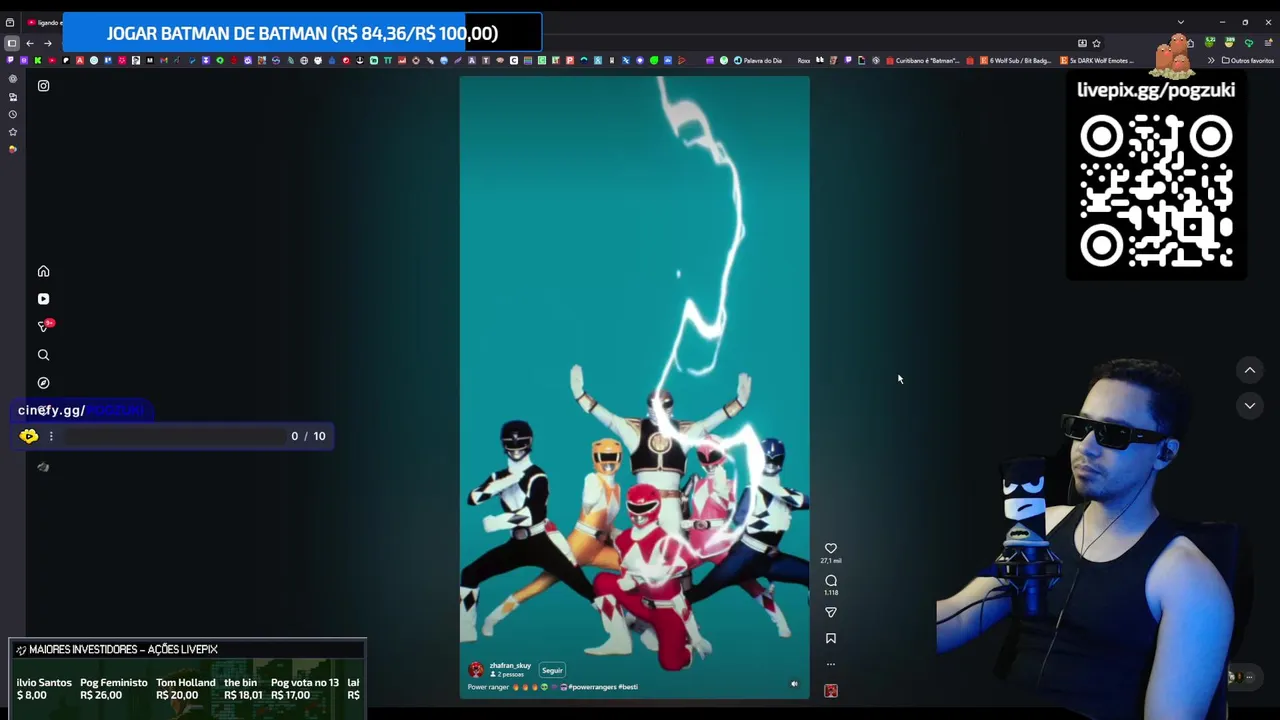The image size is (1280, 720).
Task: Open the collections icon in browser sidebar
Action: coord(12,97)
